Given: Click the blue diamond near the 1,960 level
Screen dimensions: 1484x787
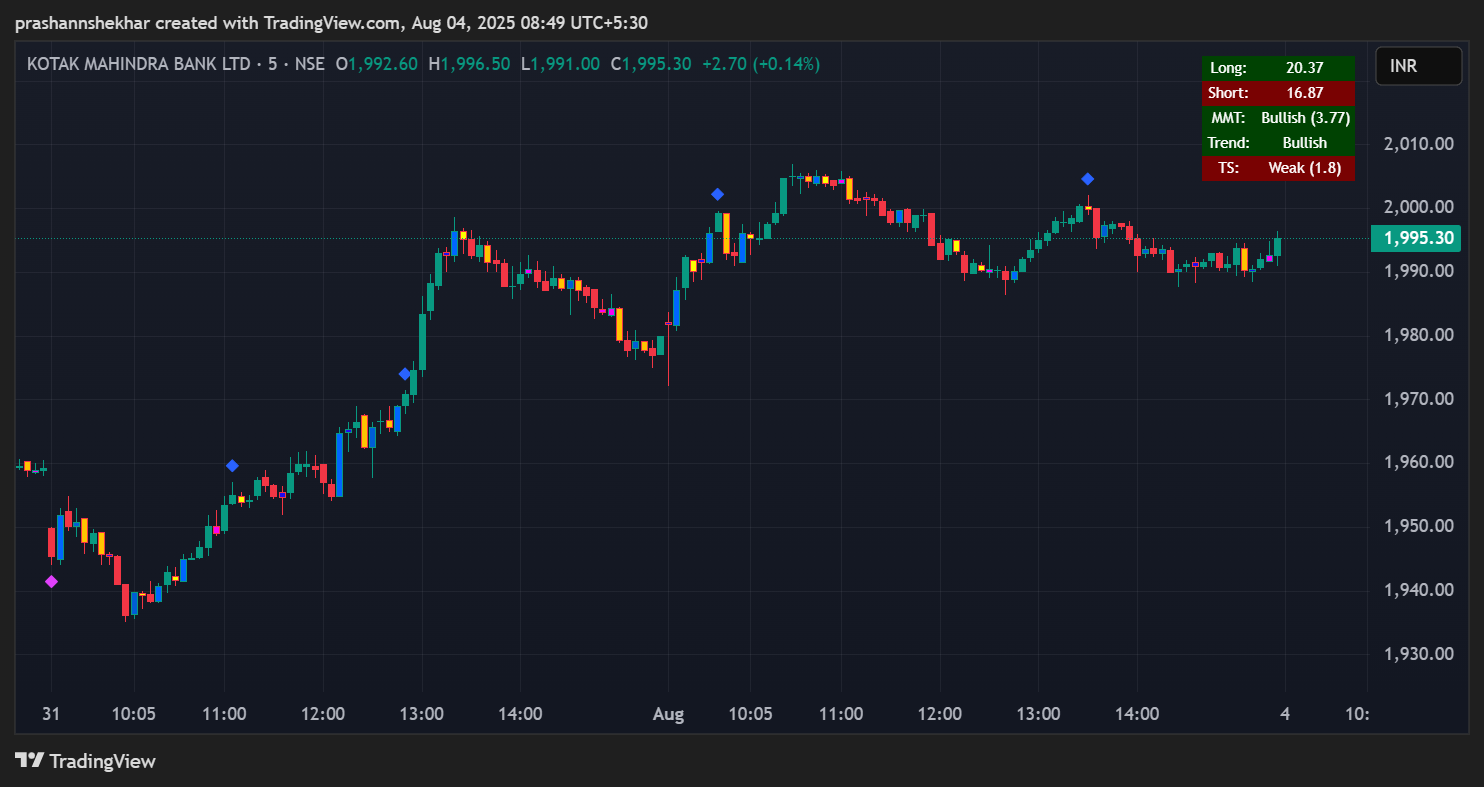Looking at the screenshot, I should pyautogui.click(x=232, y=465).
